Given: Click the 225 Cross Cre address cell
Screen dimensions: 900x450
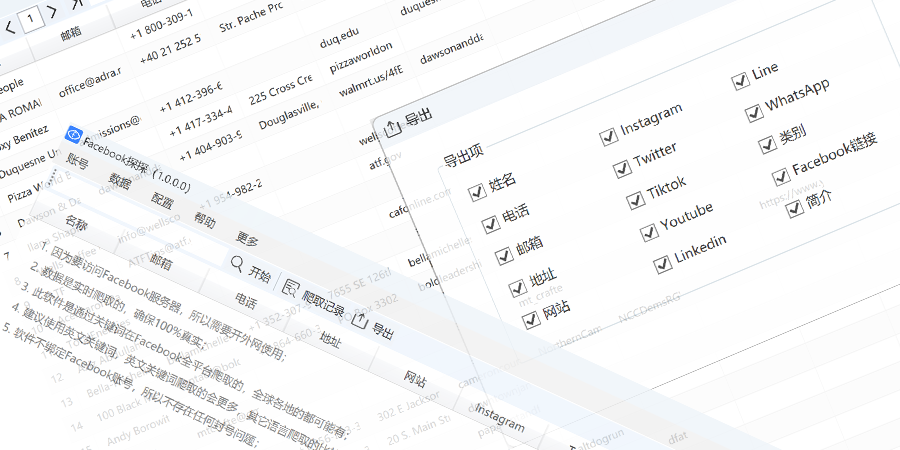Looking at the screenshot, I should (x=280, y=90).
